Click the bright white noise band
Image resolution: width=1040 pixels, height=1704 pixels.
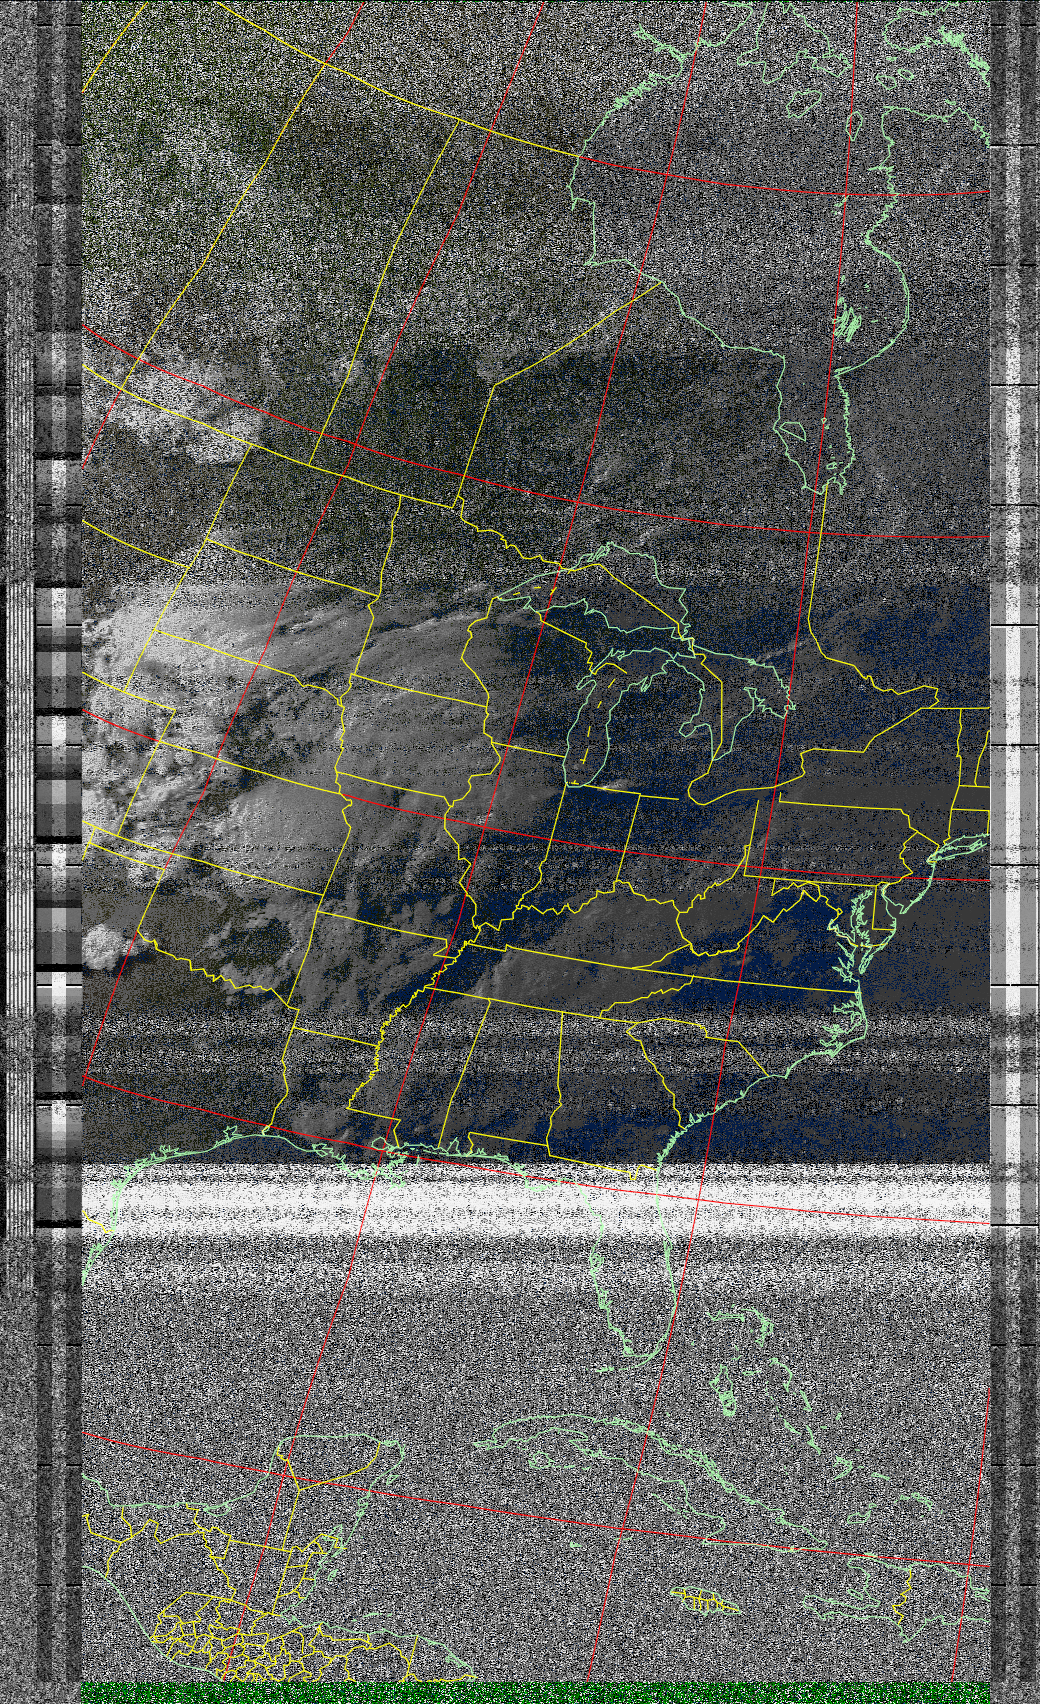coord(535,1200)
